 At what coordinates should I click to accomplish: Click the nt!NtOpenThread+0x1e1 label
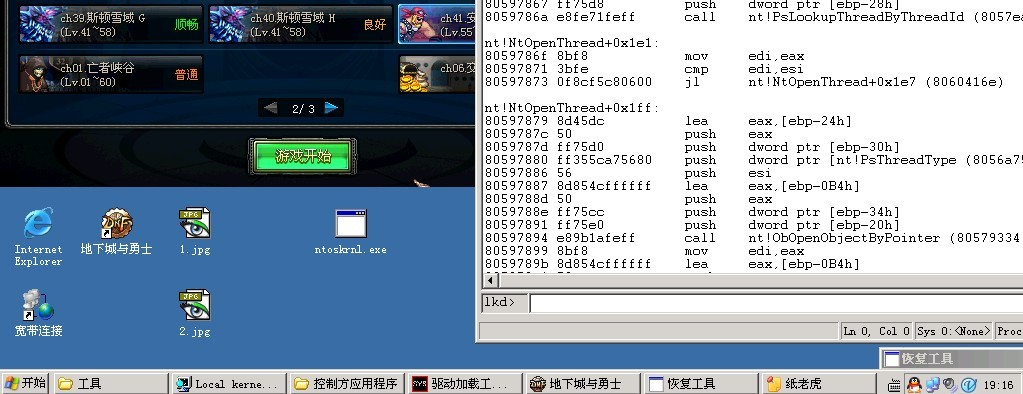[x=572, y=43]
